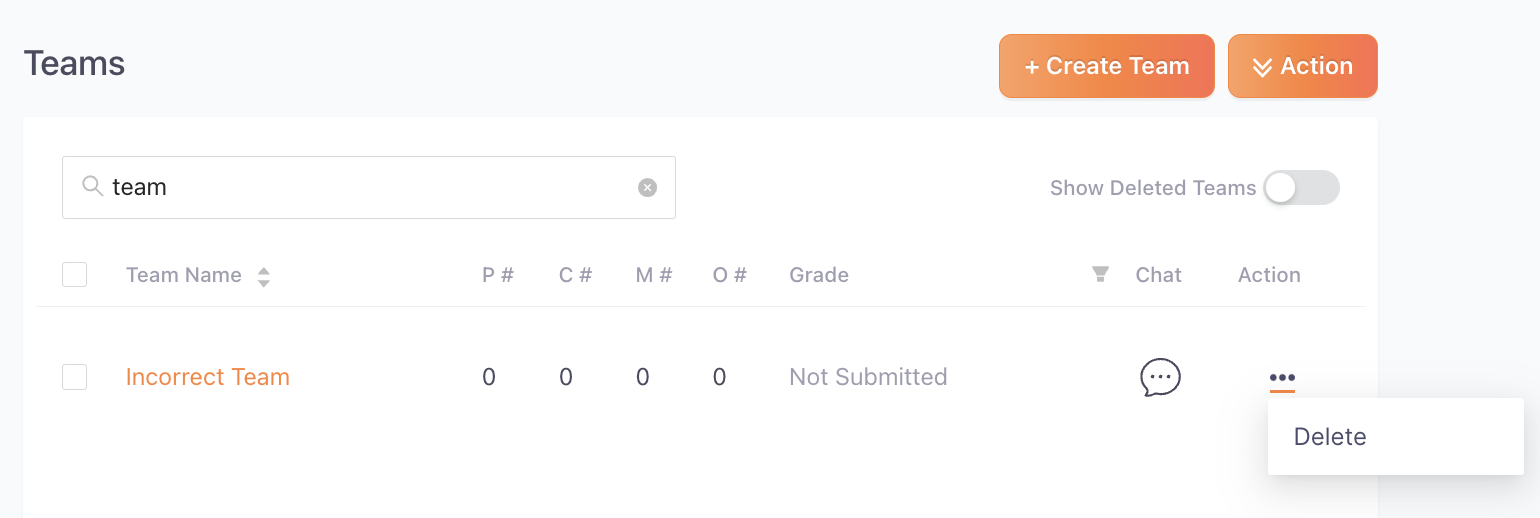Open the Grade filter funnel icon

click(x=1100, y=274)
